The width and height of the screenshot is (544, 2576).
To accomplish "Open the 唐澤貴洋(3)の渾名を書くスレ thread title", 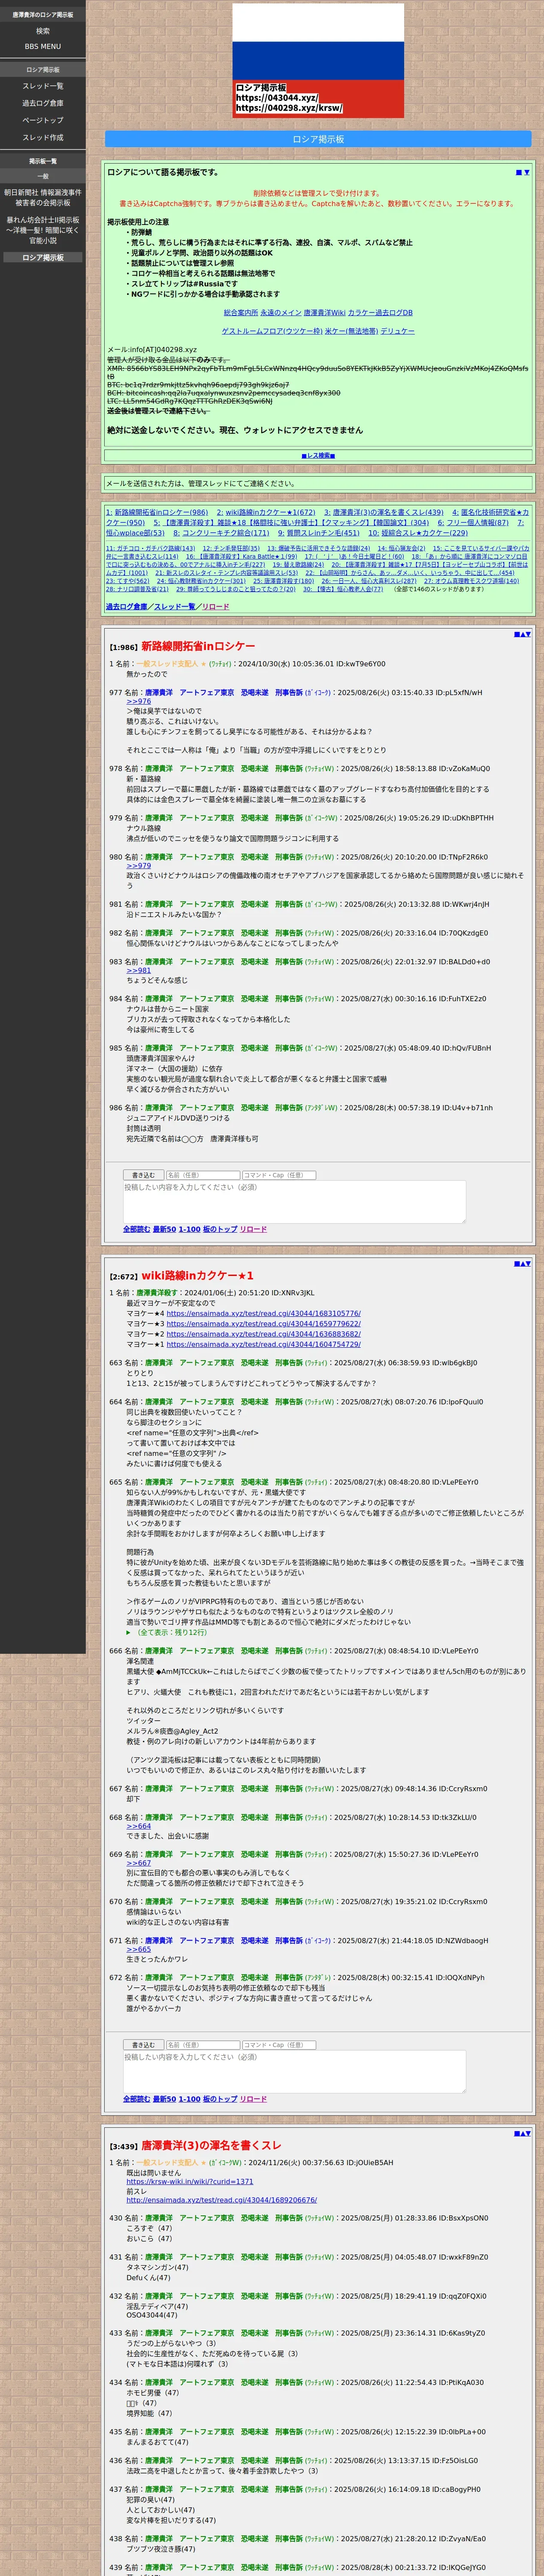I will [211, 2145].
